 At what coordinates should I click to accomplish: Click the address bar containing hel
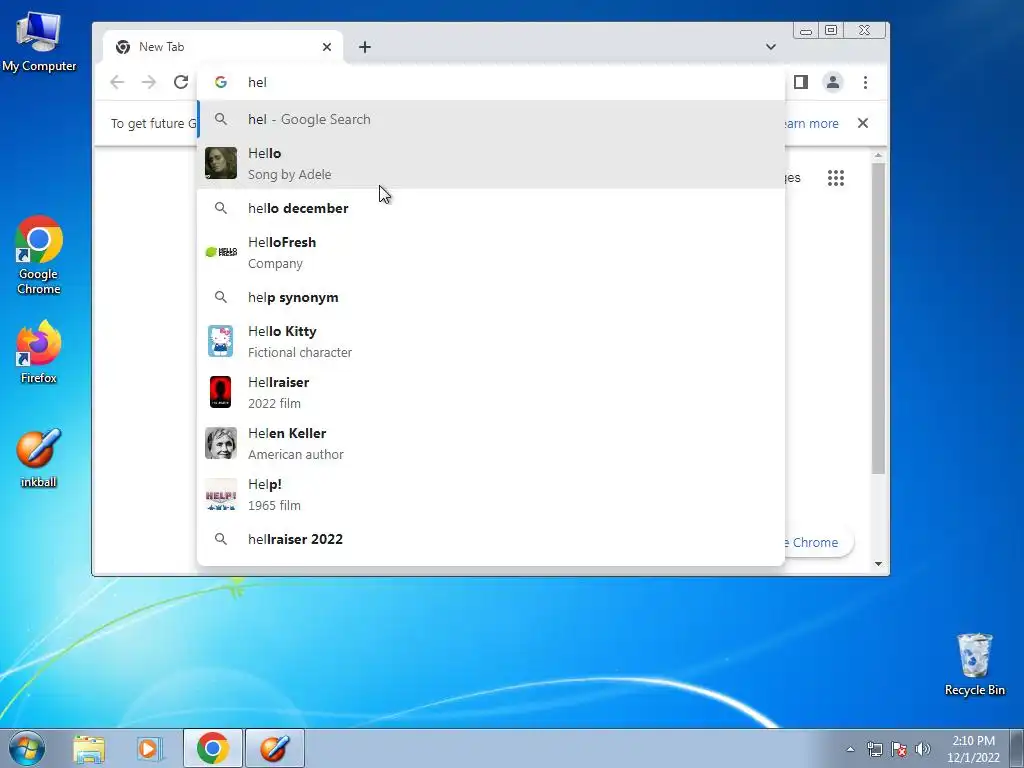point(490,82)
